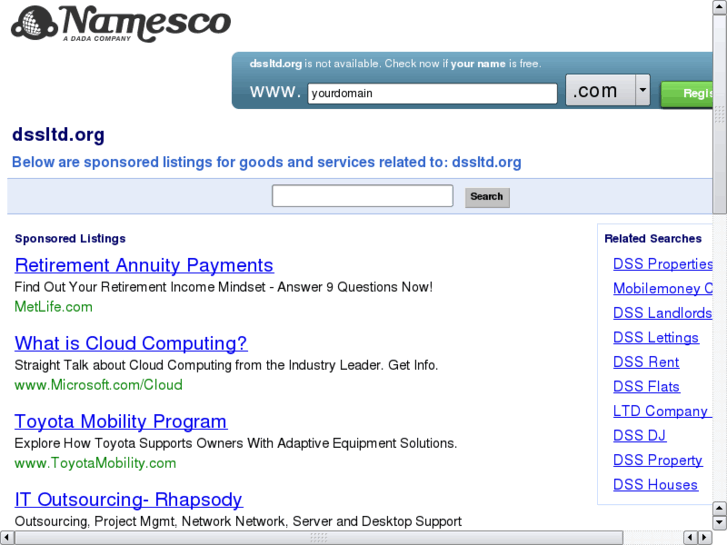Select DSS Landlords related search

[662, 313]
